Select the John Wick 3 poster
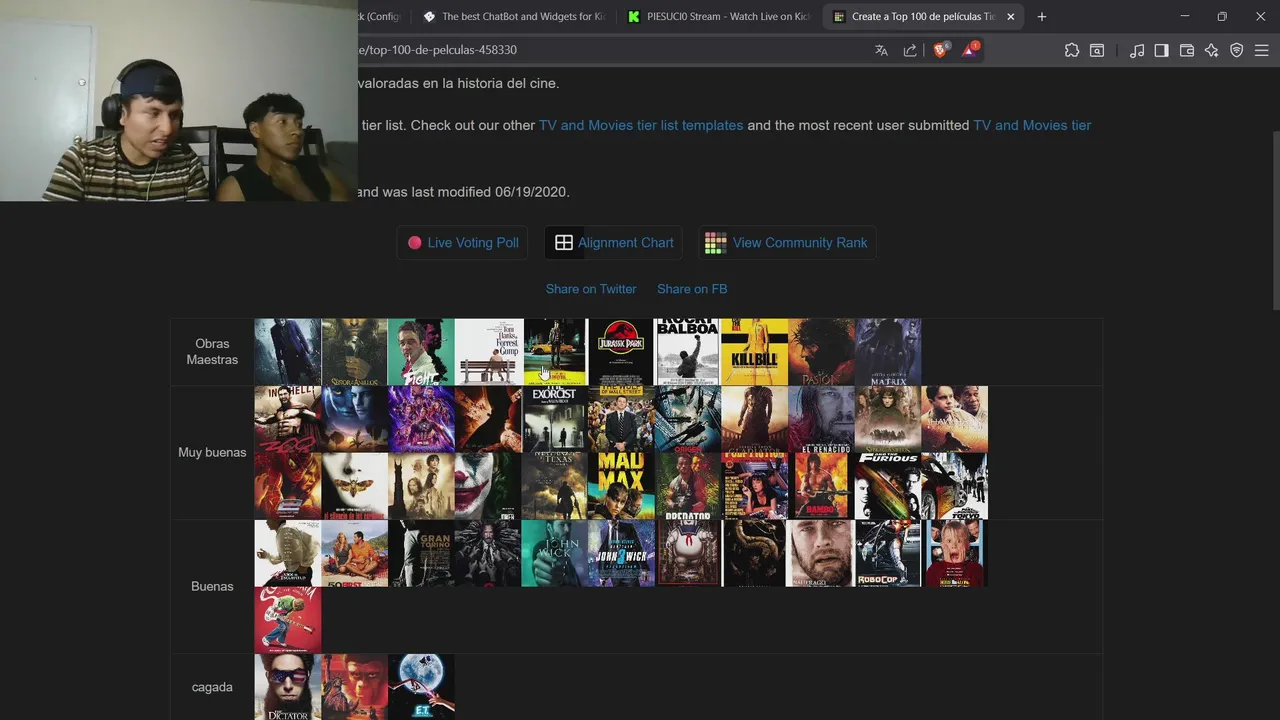This screenshot has height=720, width=1280. click(621, 553)
